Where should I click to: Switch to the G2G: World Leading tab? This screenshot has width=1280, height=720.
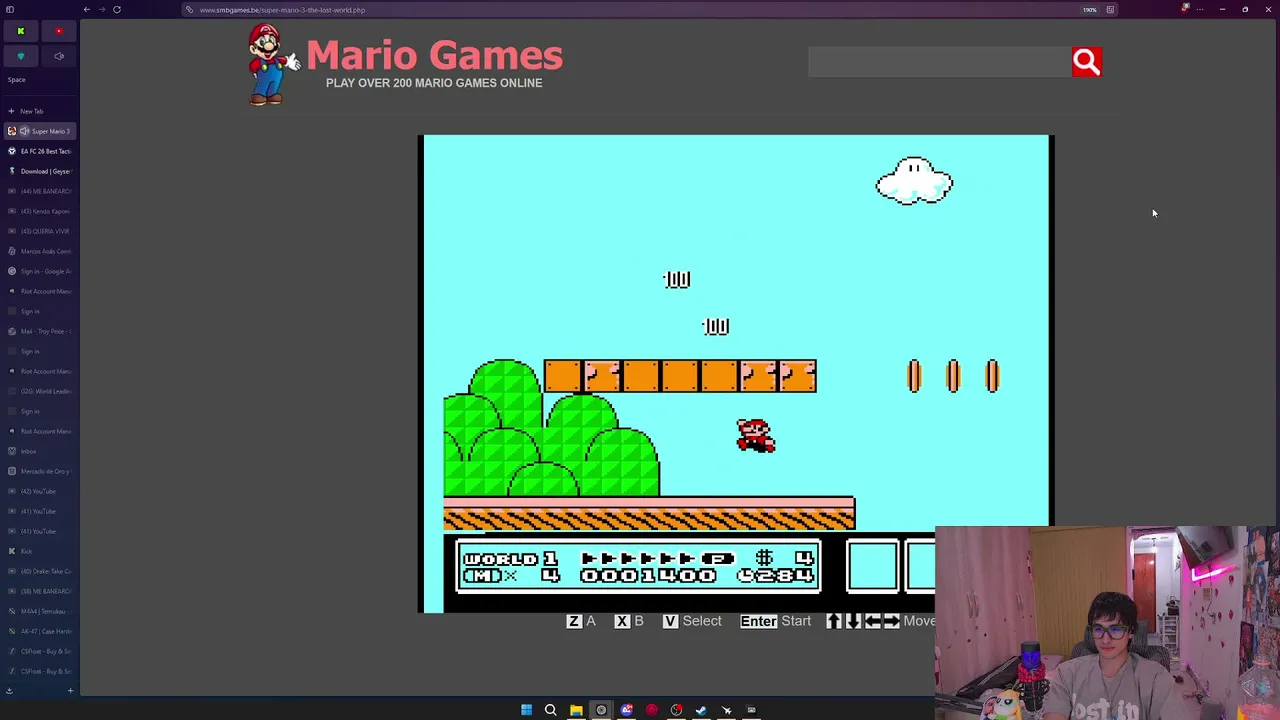[x=40, y=391]
